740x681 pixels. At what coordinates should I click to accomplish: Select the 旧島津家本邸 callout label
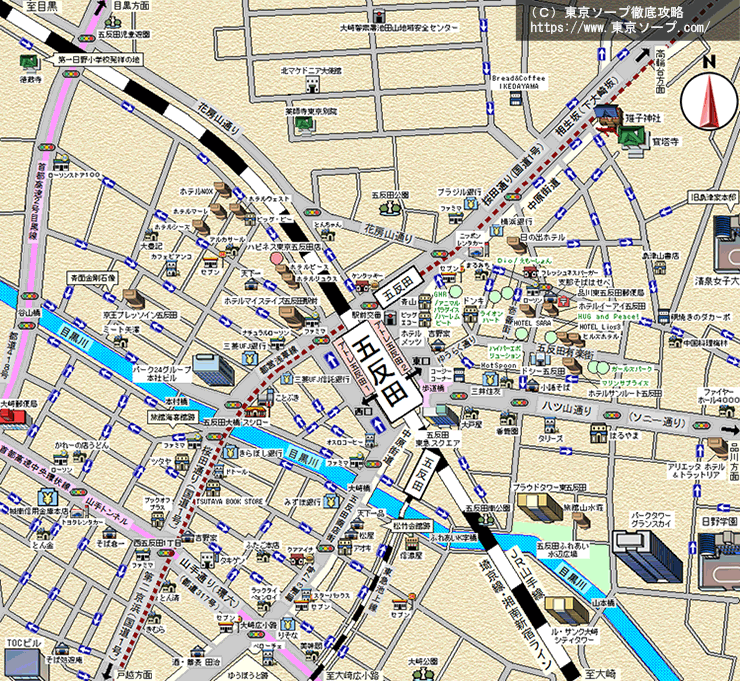(713, 197)
